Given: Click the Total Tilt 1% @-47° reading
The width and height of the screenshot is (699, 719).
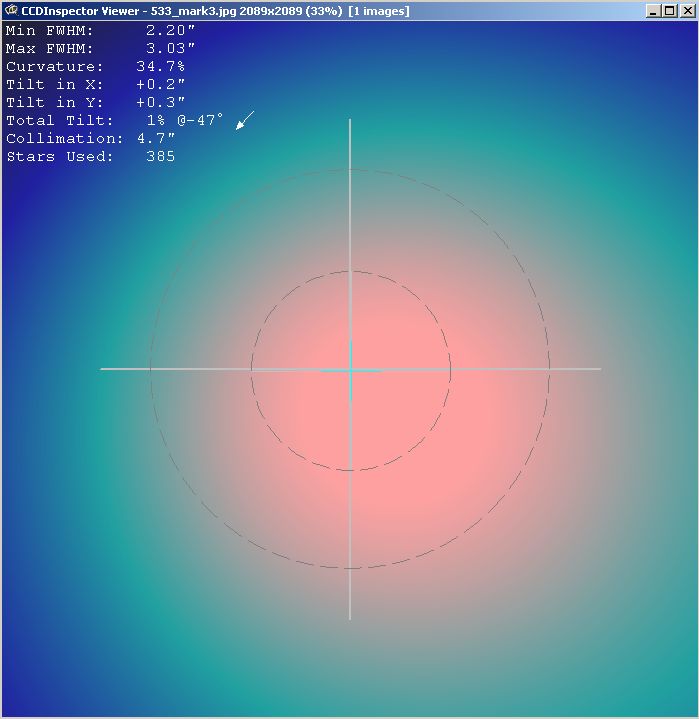Looking at the screenshot, I should (x=185, y=121).
